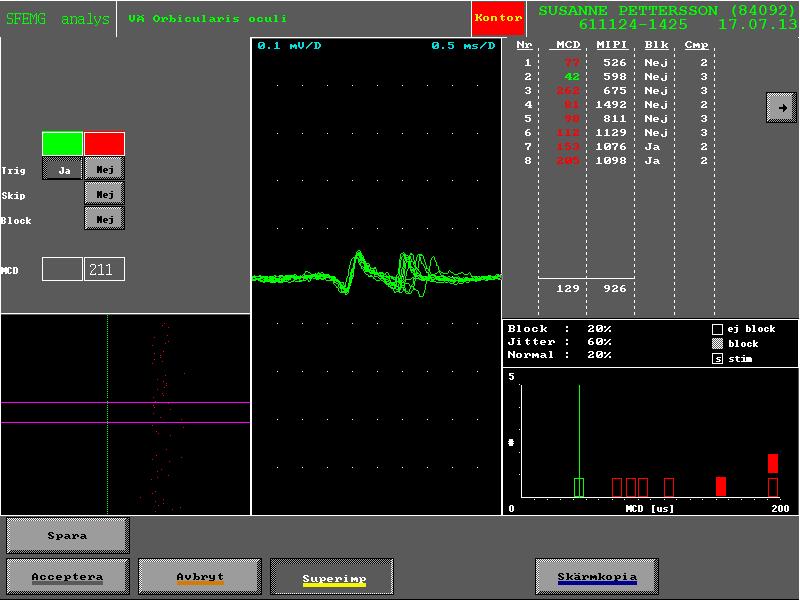800x601 pixels.
Task: Select MIPI value 811
Action: tap(614, 118)
